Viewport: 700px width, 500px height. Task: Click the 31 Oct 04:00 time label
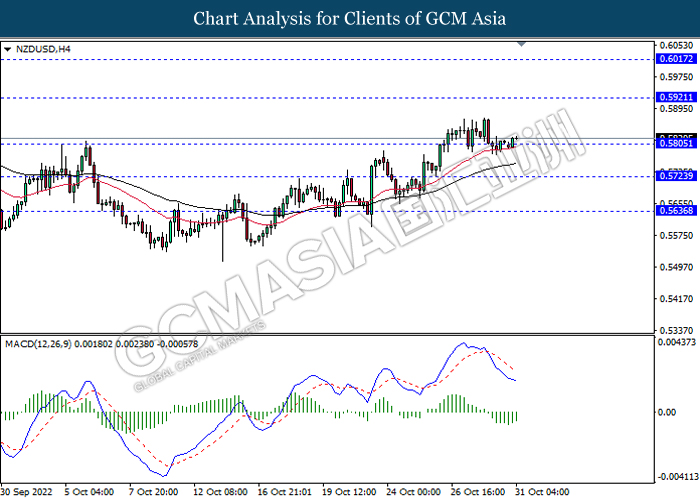click(x=542, y=492)
